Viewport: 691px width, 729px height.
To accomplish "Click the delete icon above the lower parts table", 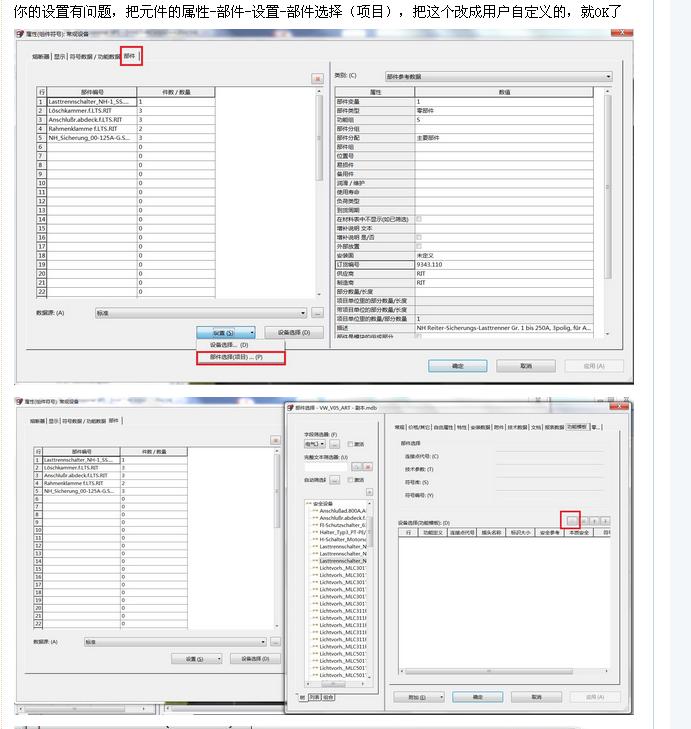I will point(275,440).
